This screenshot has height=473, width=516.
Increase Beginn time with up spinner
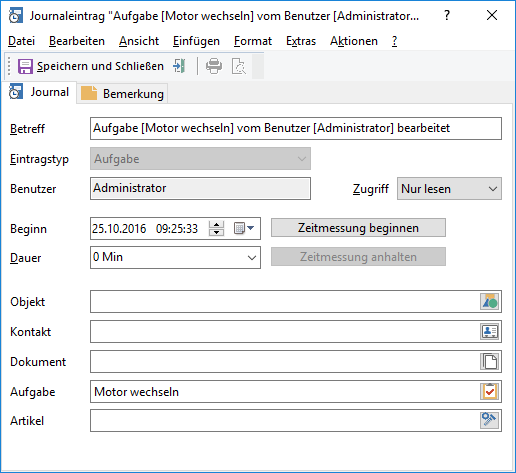pyautogui.click(x=216, y=225)
